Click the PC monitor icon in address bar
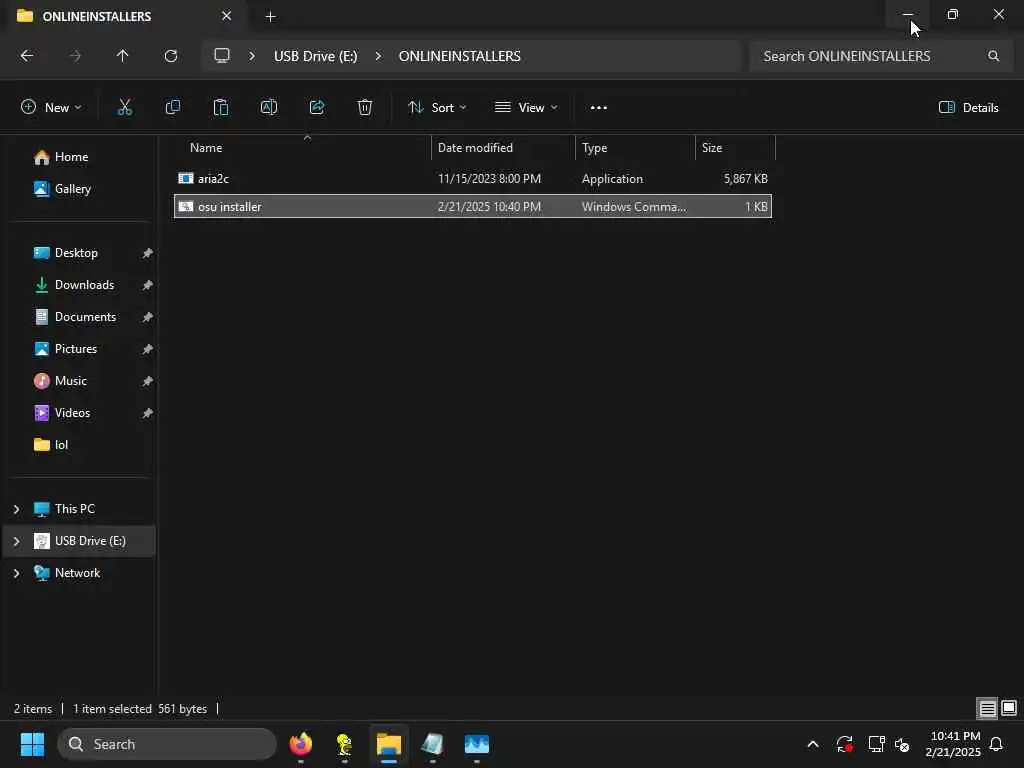Image resolution: width=1024 pixels, height=768 pixels. pos(222,56)
